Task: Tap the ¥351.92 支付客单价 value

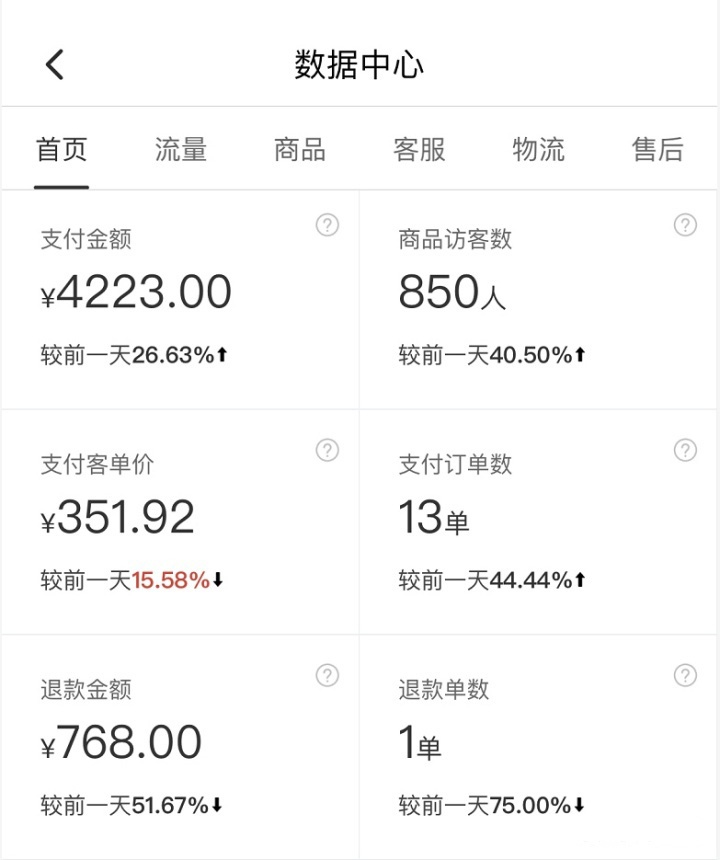Action: 117,517
